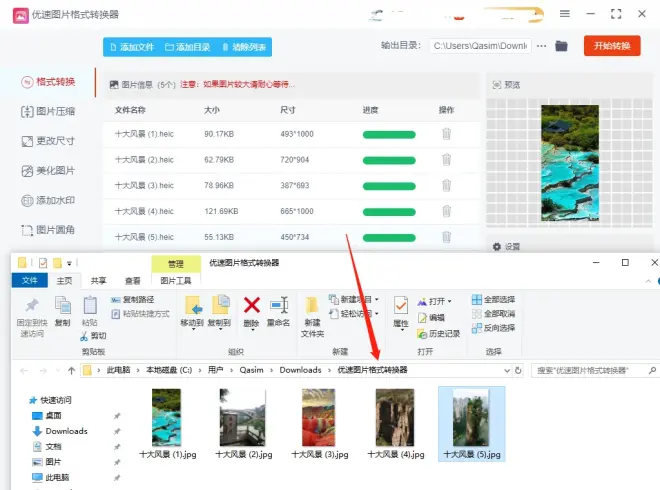Click 编辑 in the 打开 ribbon group
The width and height of the screenshot is (660, 490).
[x=431, y=318]
